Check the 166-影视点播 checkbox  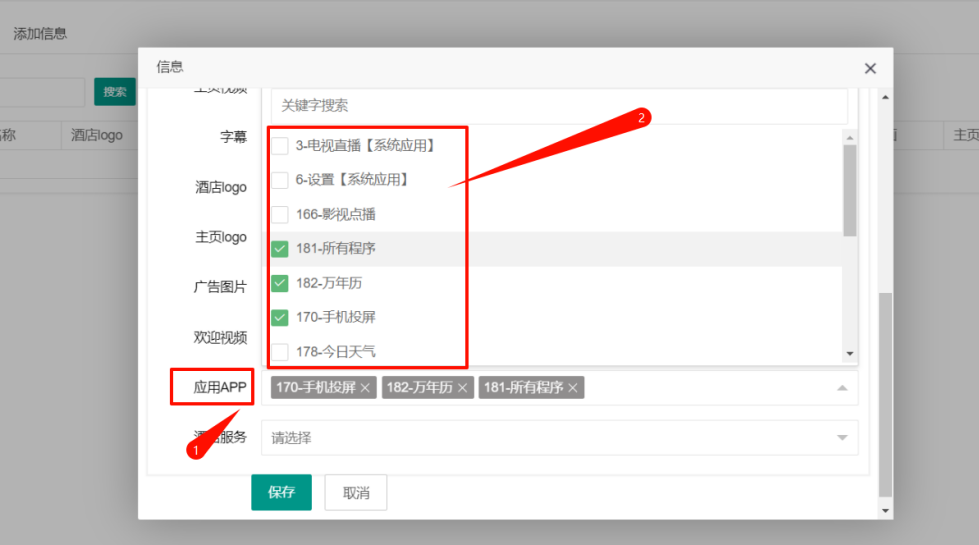[x=280, y=215]
